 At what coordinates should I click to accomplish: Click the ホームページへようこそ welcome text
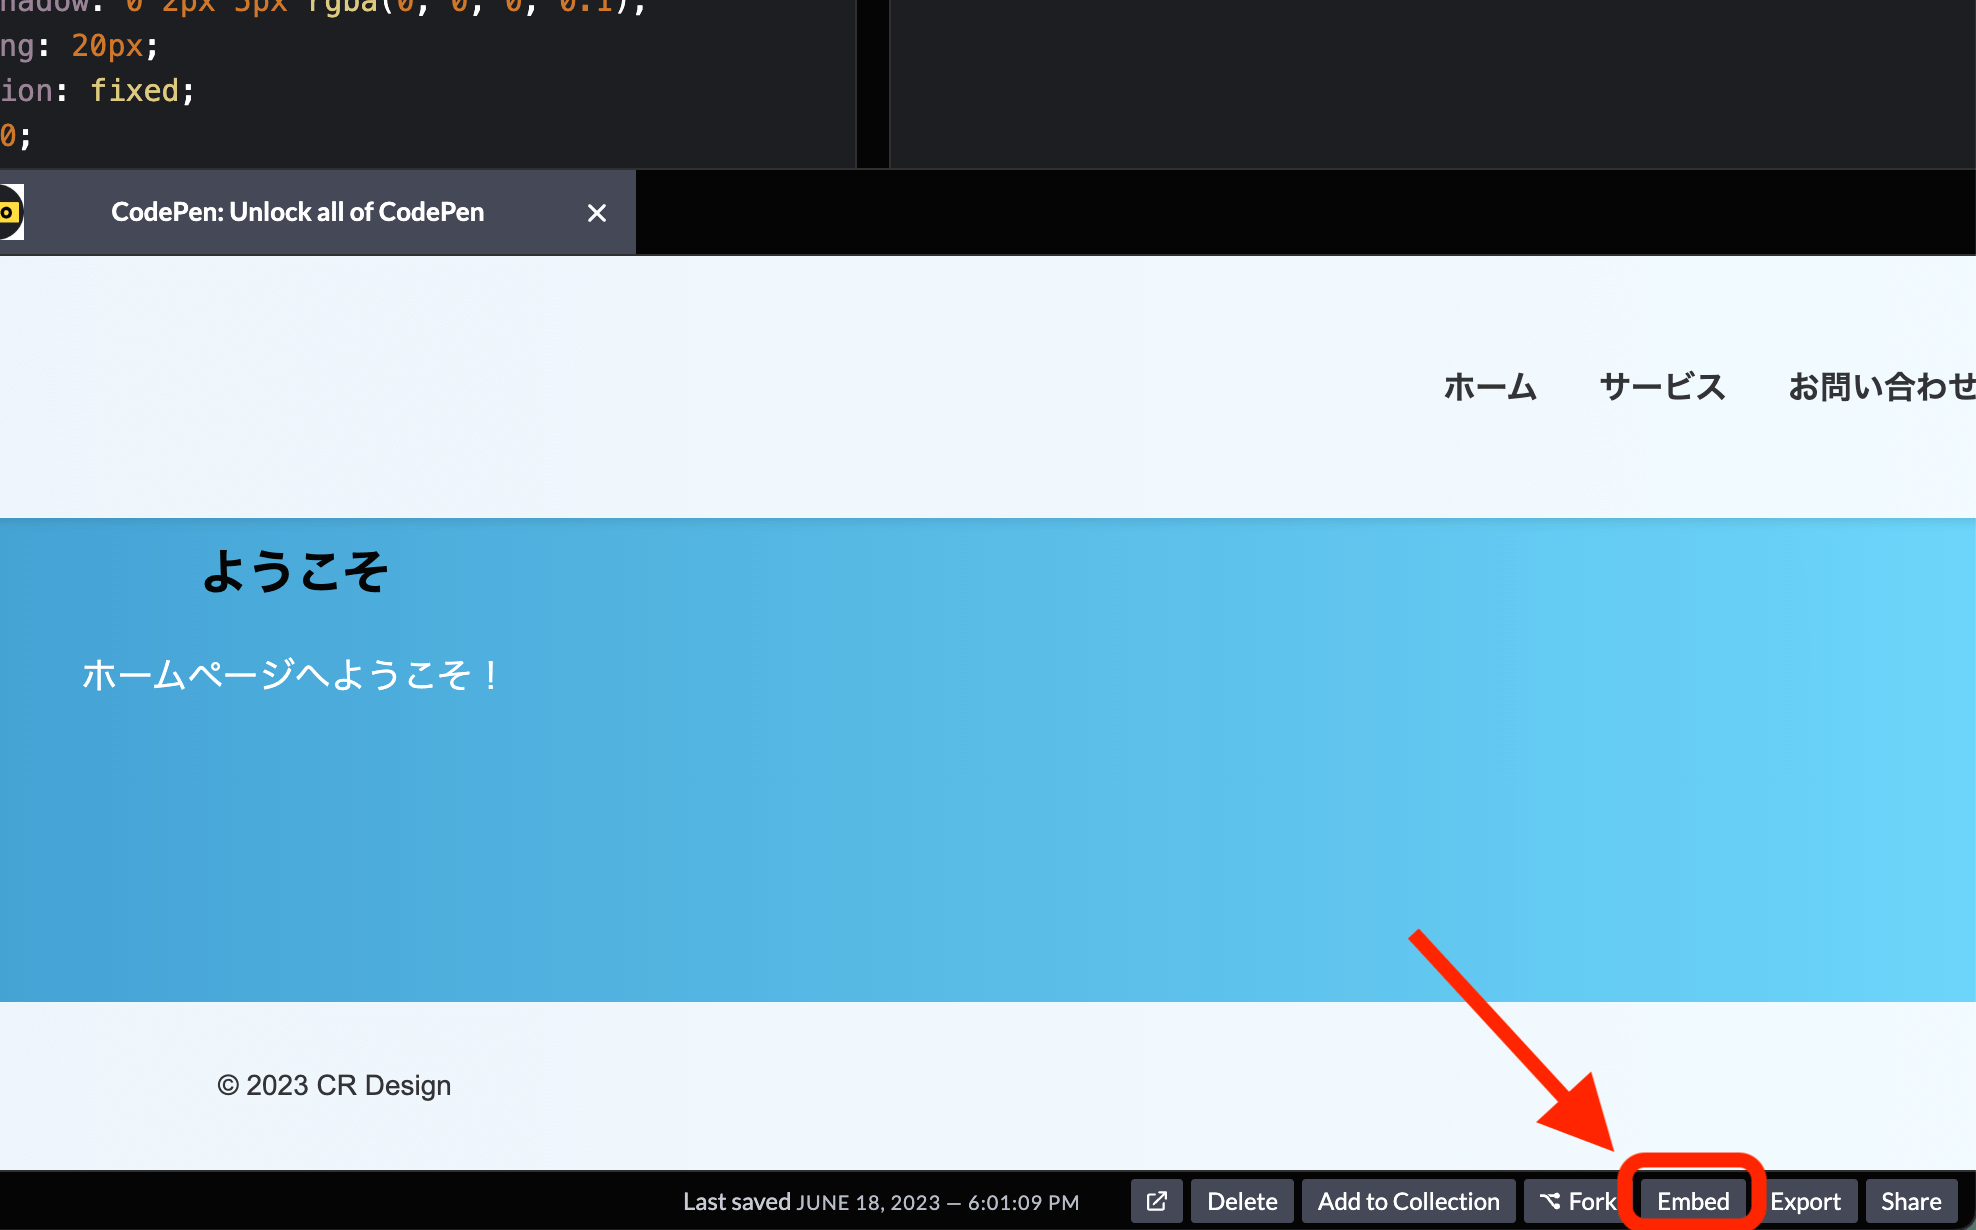pos(290,675)
